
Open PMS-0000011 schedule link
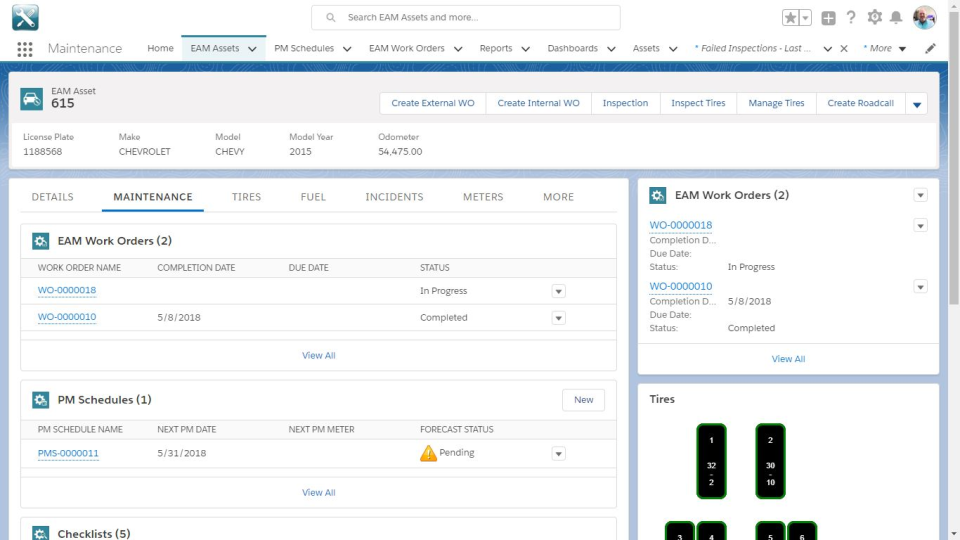[x=68, y=454]
